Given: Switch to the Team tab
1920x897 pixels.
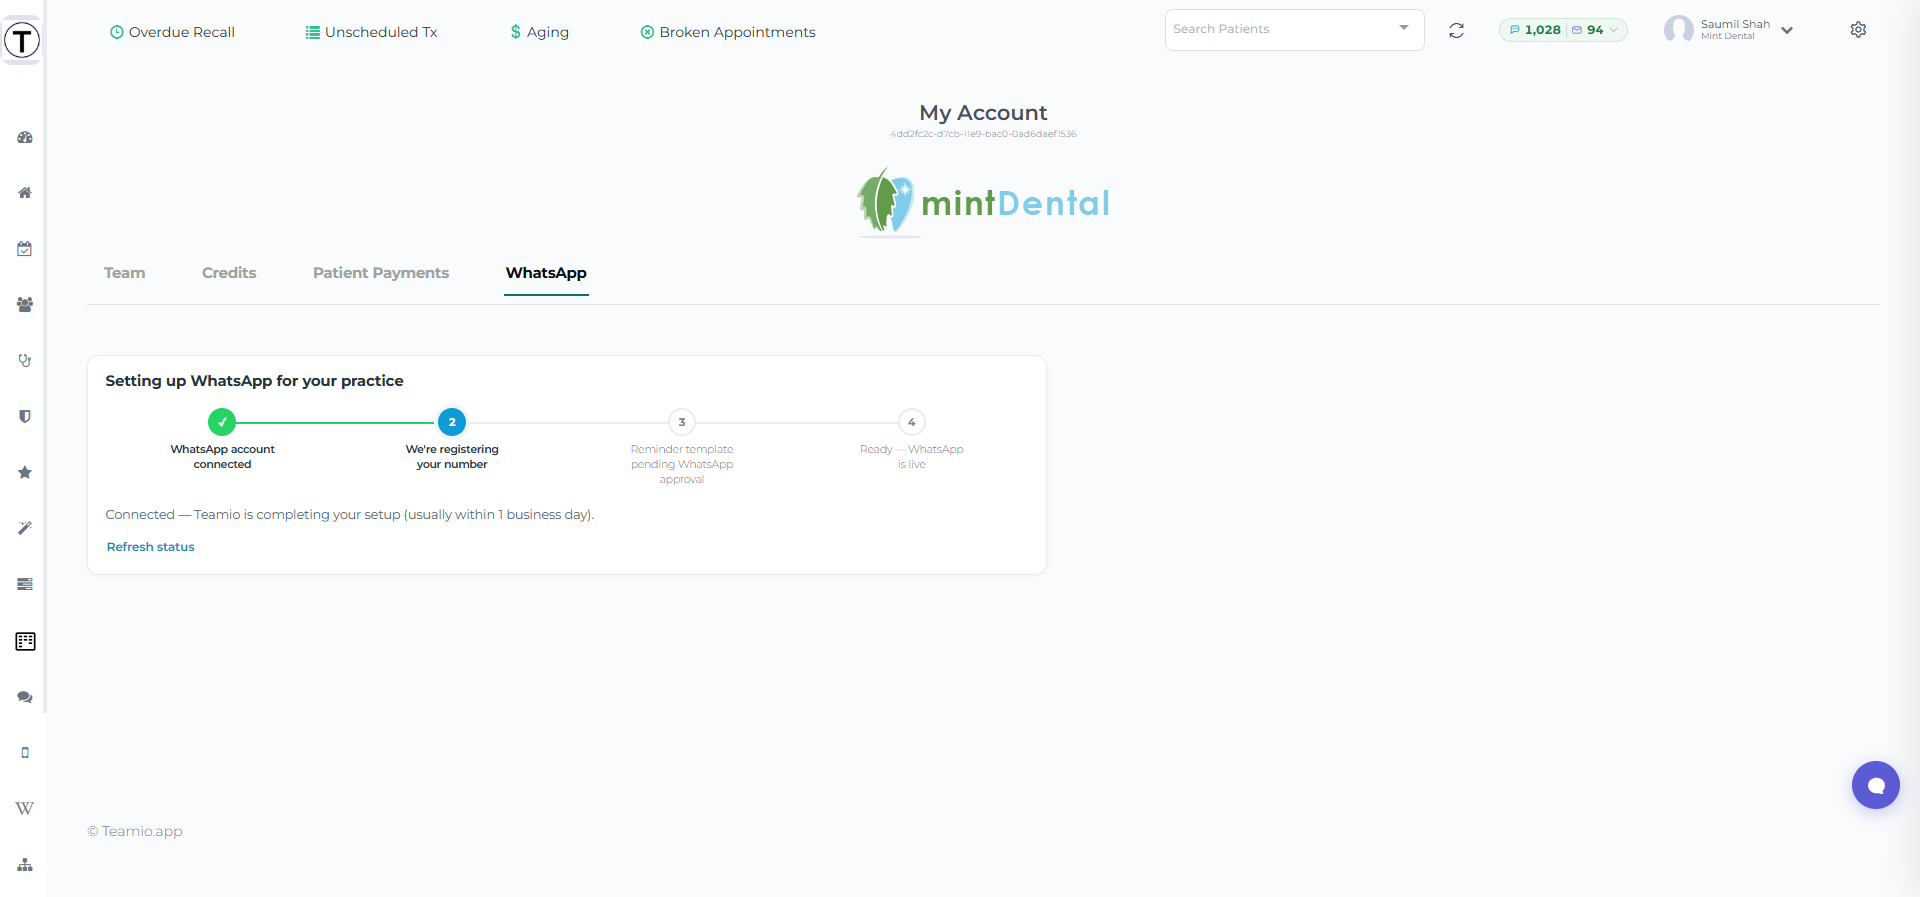Looking at the screenshot, I should (125, 273).
